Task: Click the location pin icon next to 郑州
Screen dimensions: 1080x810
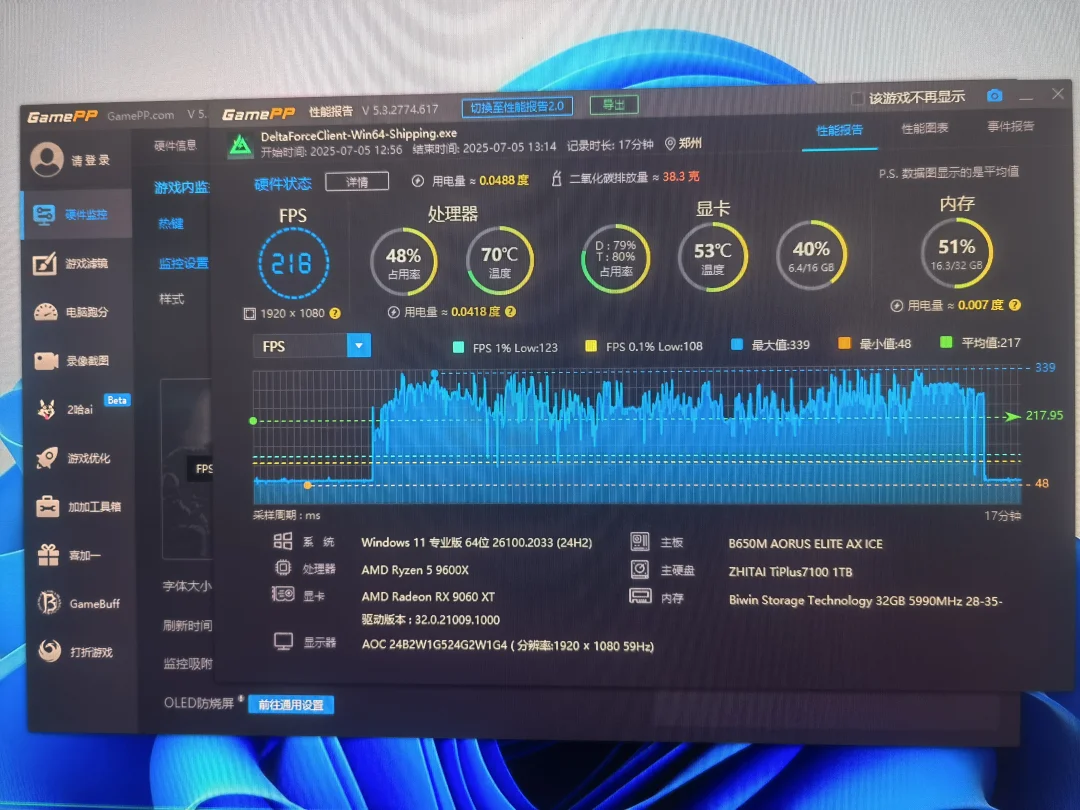Action: pos(669,143)
